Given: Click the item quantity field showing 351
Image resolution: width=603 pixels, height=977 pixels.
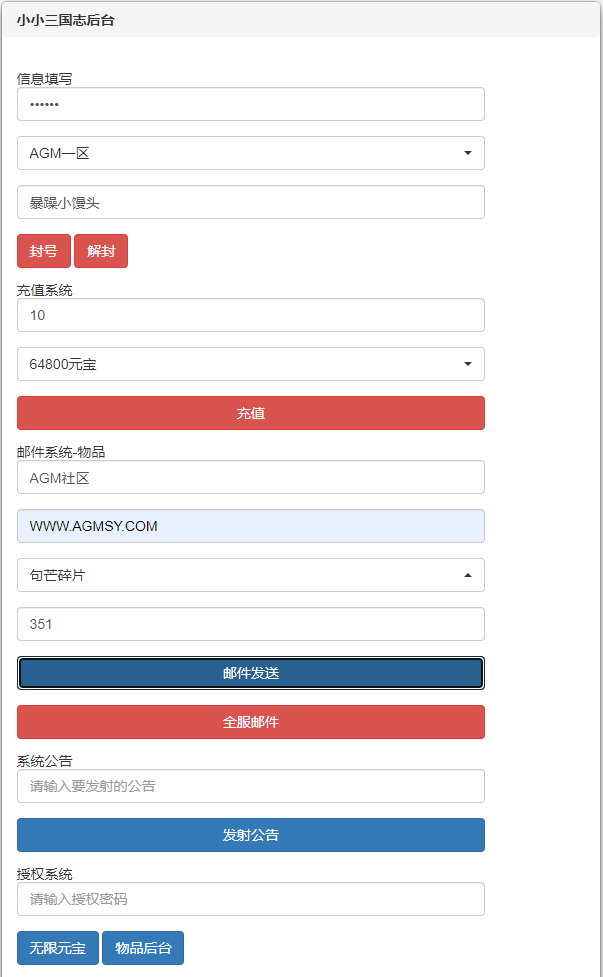Looking at the screenshot, I should (x=250, y=624).
